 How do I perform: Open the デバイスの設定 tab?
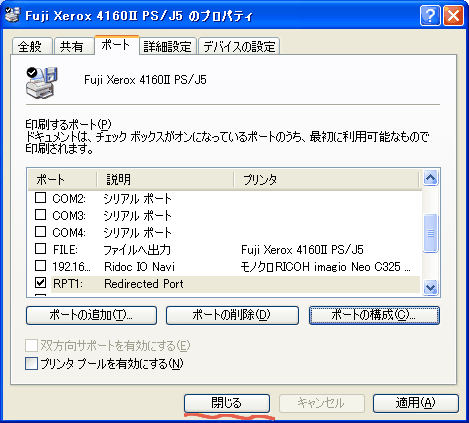point(239,46)
